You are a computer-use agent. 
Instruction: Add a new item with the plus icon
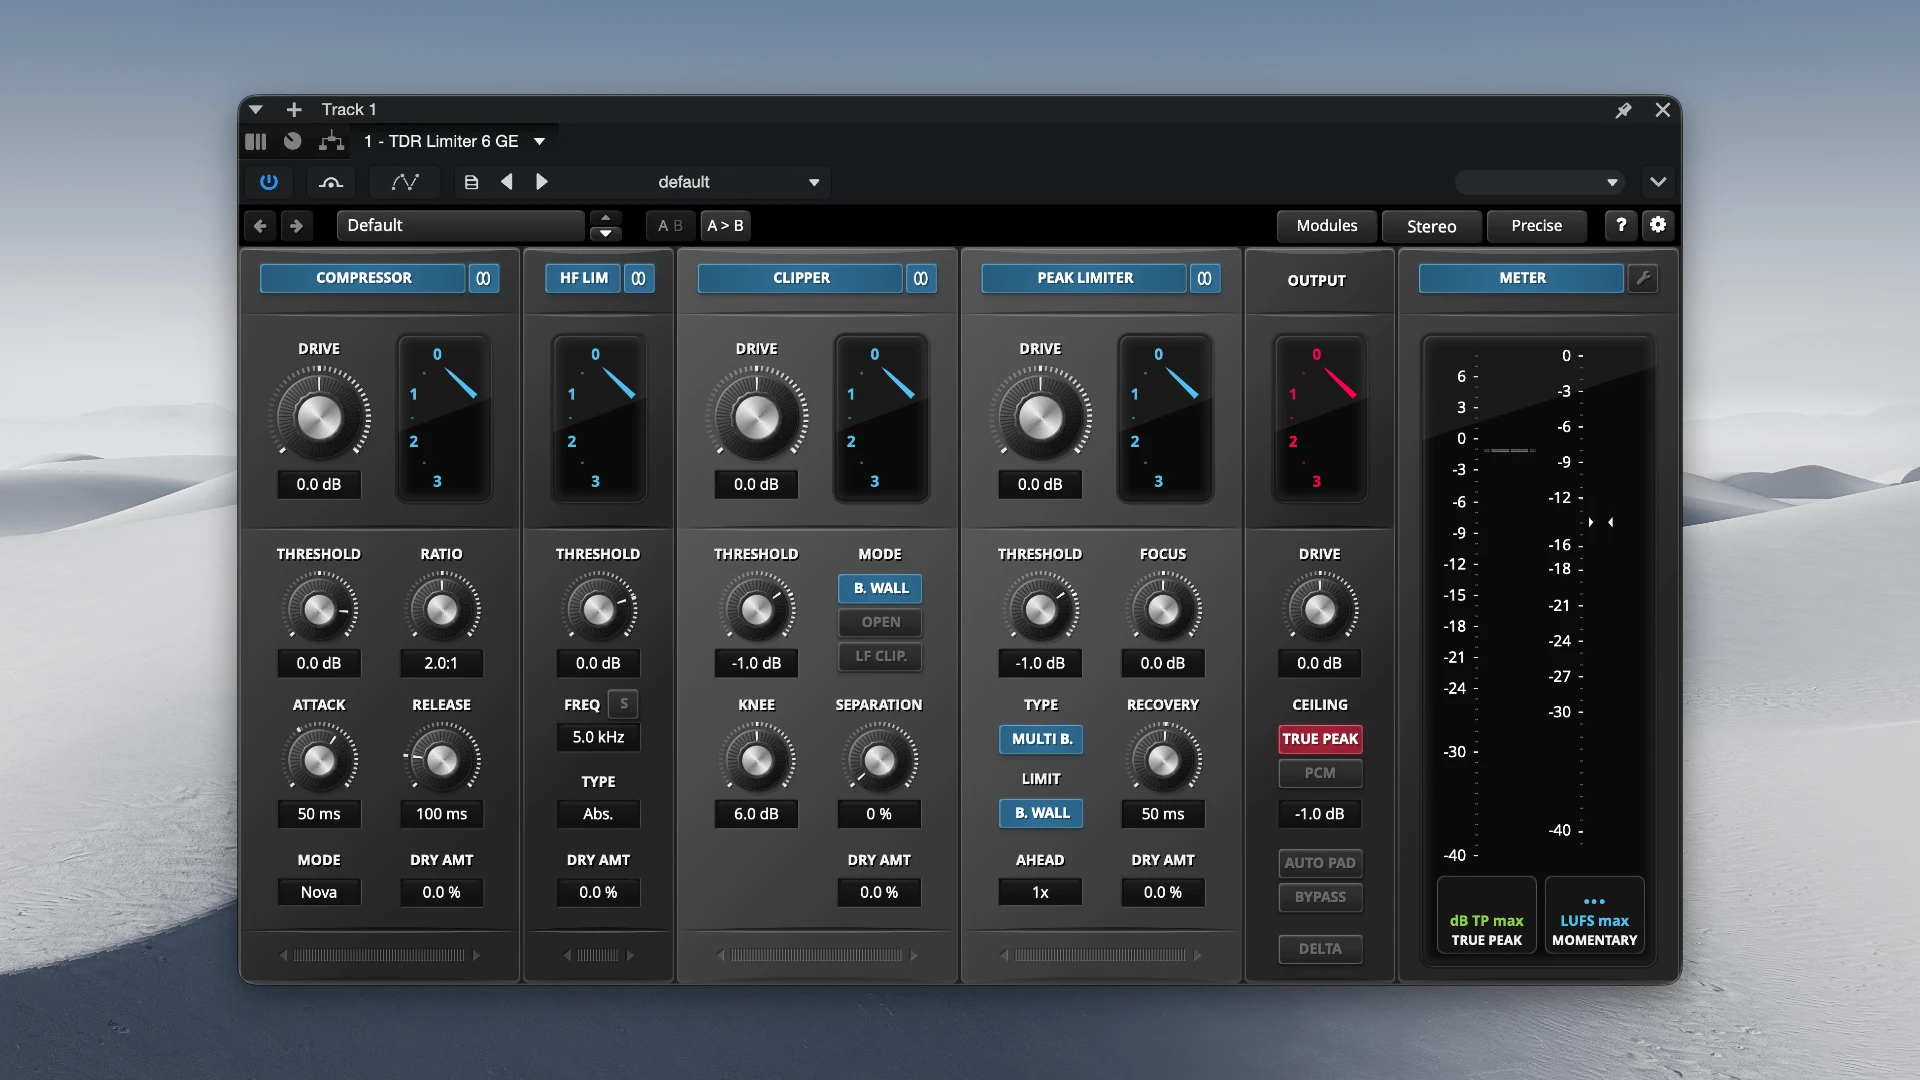point(294,110)
